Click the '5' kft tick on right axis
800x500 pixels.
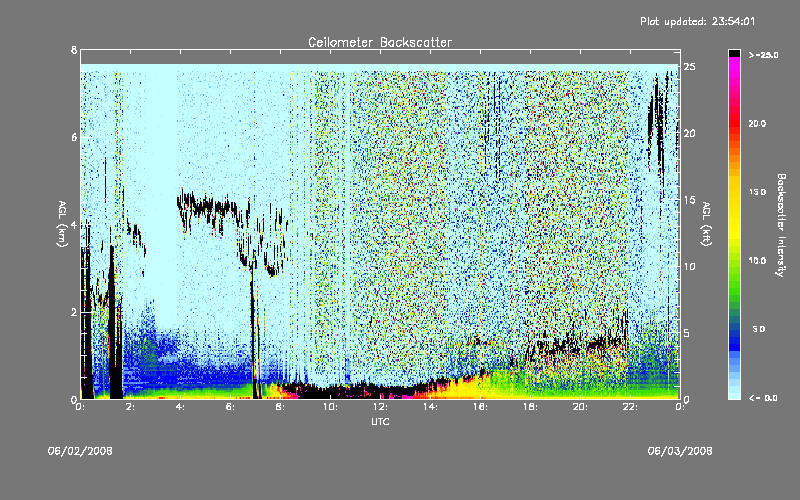tap(687, 334)
